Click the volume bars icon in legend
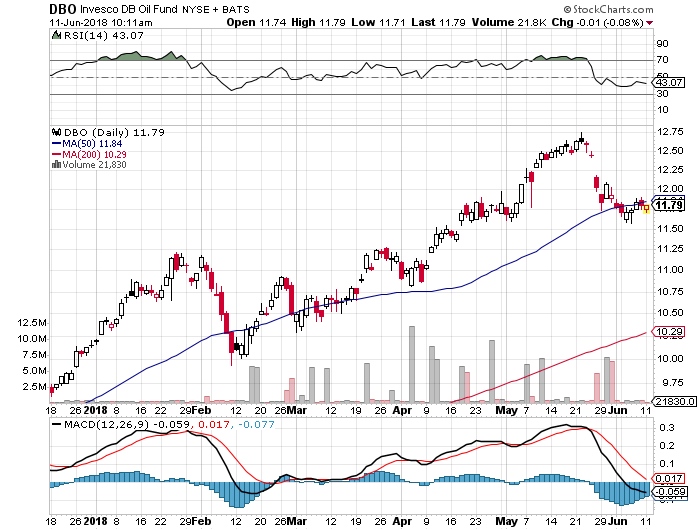This screenshot has height=530, width=700. coord(56,164)
